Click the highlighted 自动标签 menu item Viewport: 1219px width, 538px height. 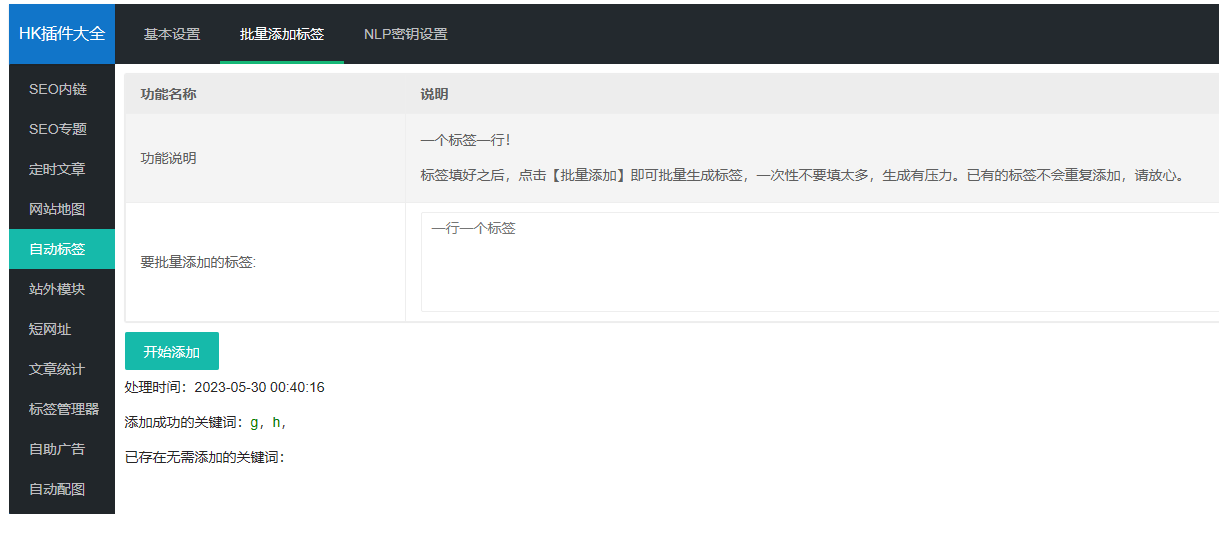[x=58, y=249]
